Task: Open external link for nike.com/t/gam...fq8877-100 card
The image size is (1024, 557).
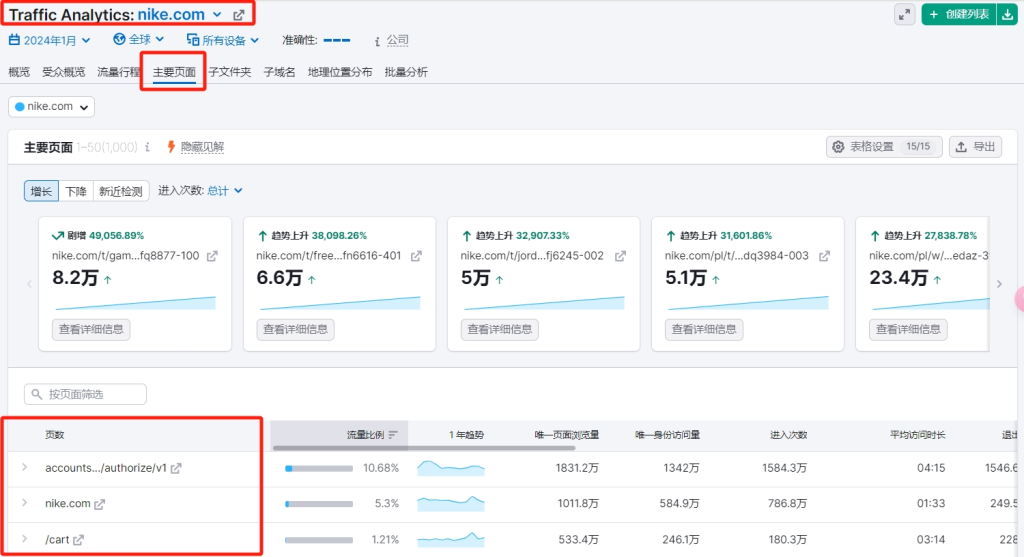Action: (212, 256)
